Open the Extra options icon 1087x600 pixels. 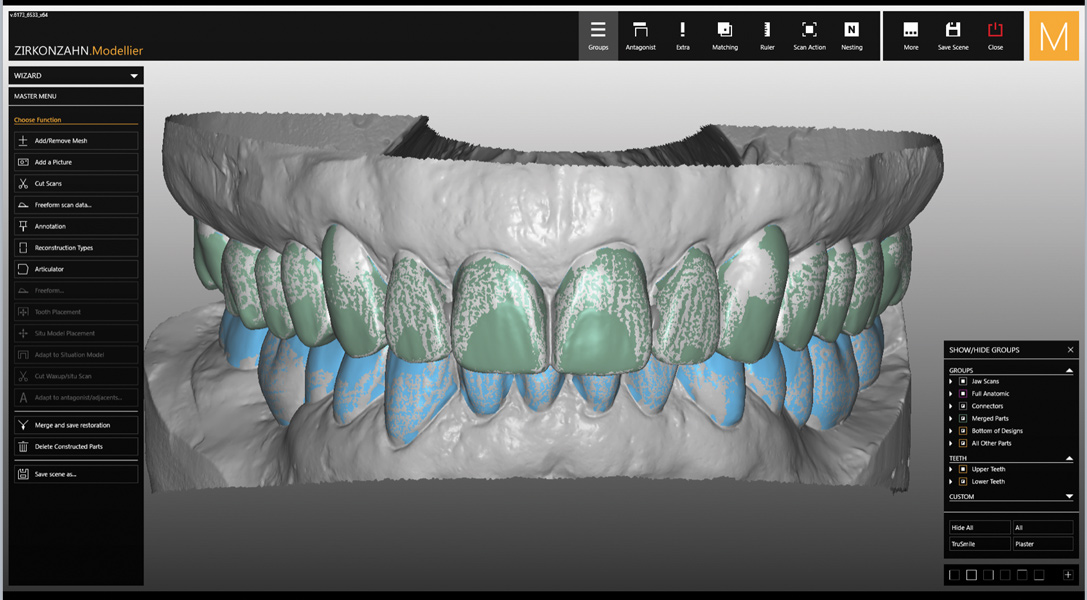pos(682,35)
